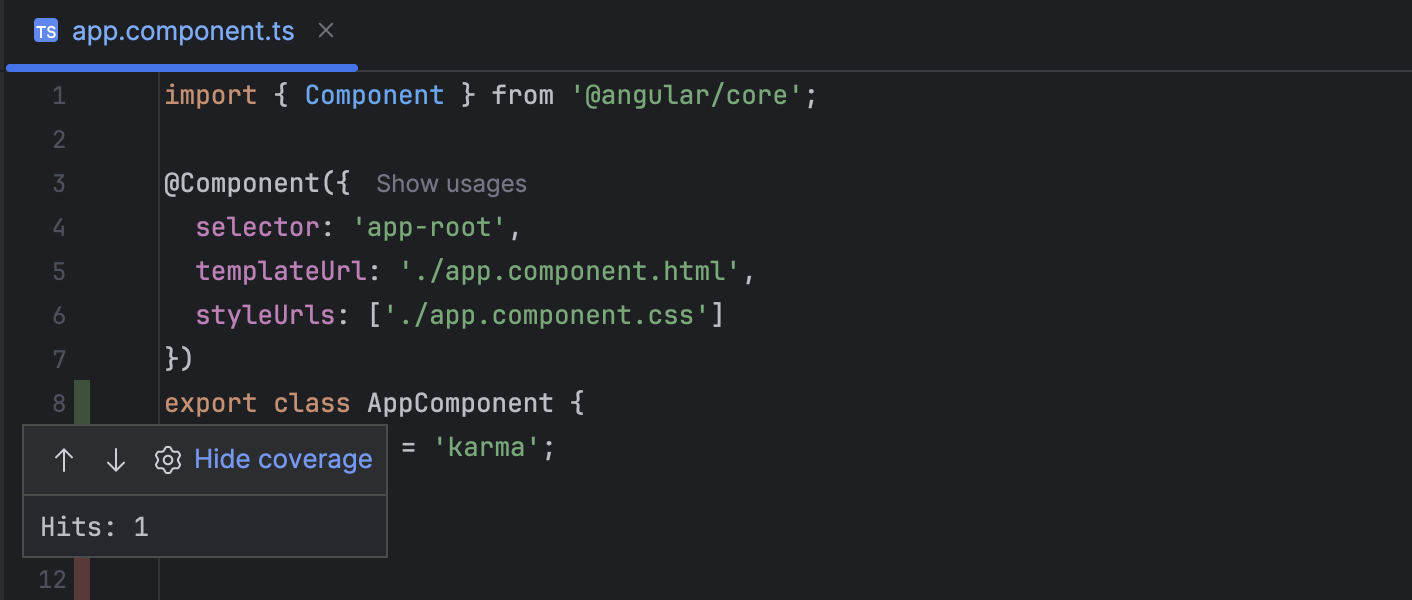Select the app-root selector value
Viewport: 1412px width, 600px height.
[429, 227]
